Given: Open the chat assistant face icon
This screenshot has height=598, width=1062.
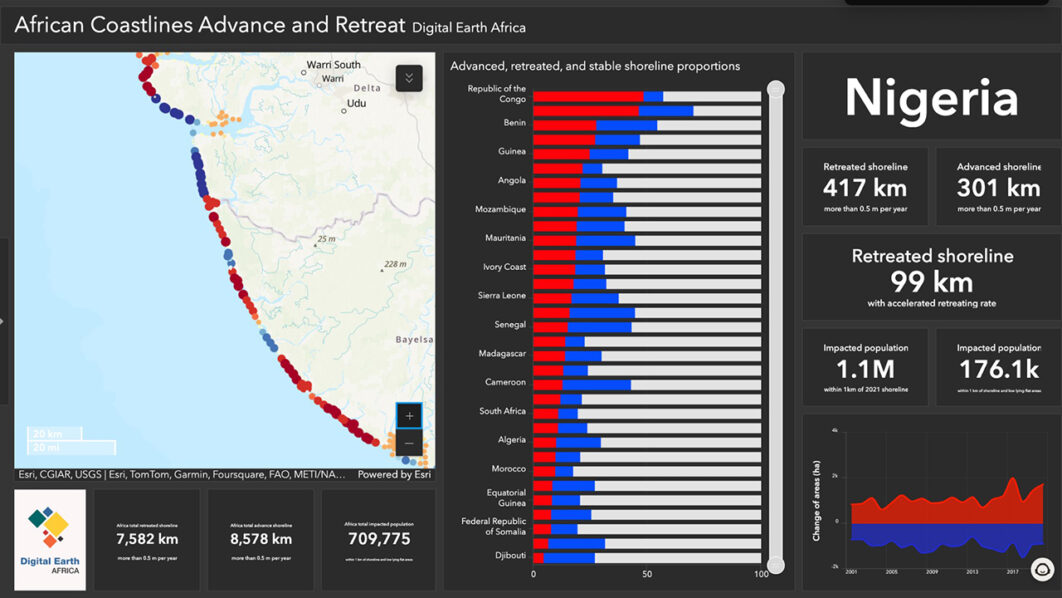Looking at the screenshot, I should [1042, 570].
